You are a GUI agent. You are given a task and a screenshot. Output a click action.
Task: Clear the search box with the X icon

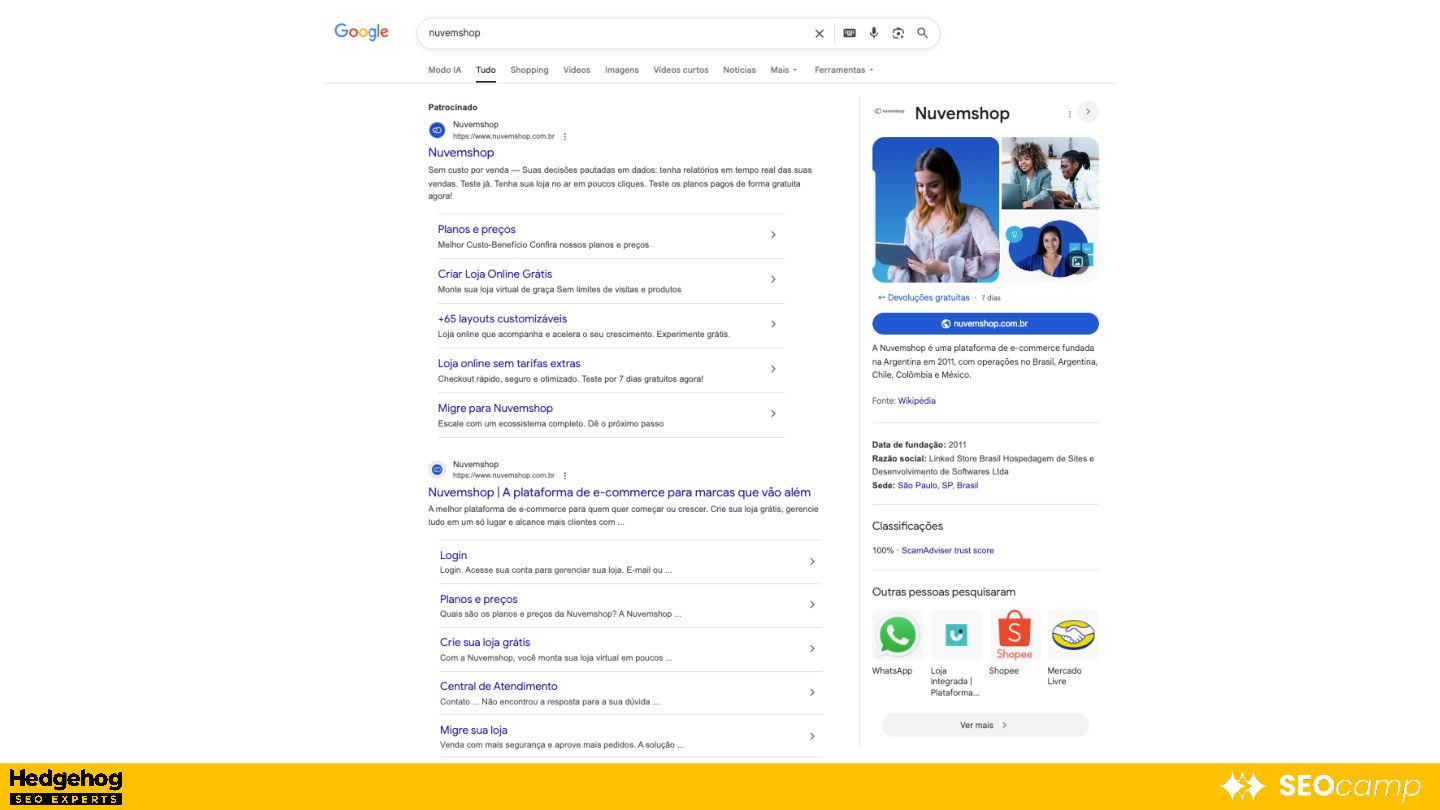(819, 33)
